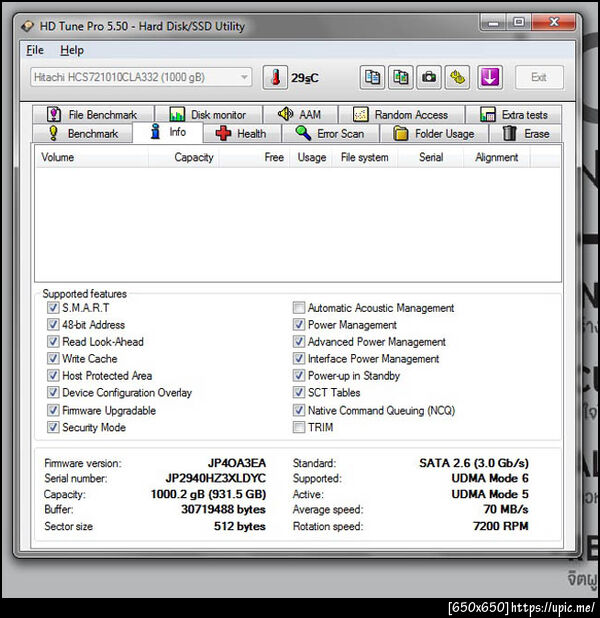Toggle Native Command Queuing (NCQ) checkbox

click(x=299, y=410)
